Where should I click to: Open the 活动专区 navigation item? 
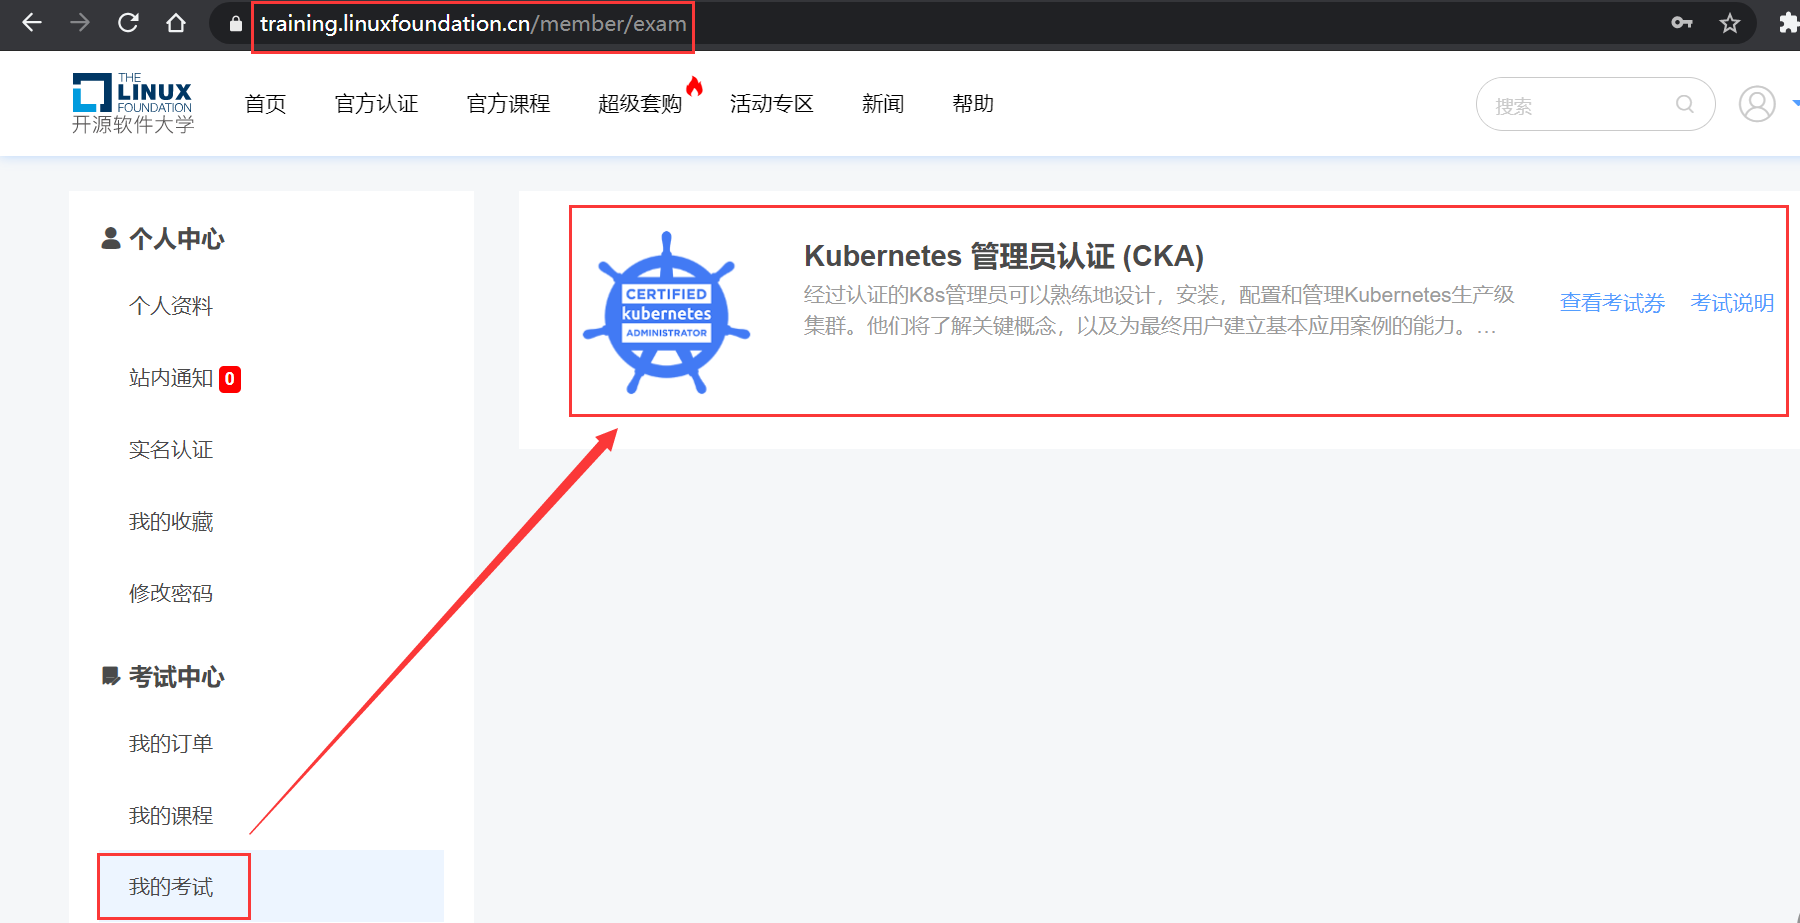click(772, 104)
